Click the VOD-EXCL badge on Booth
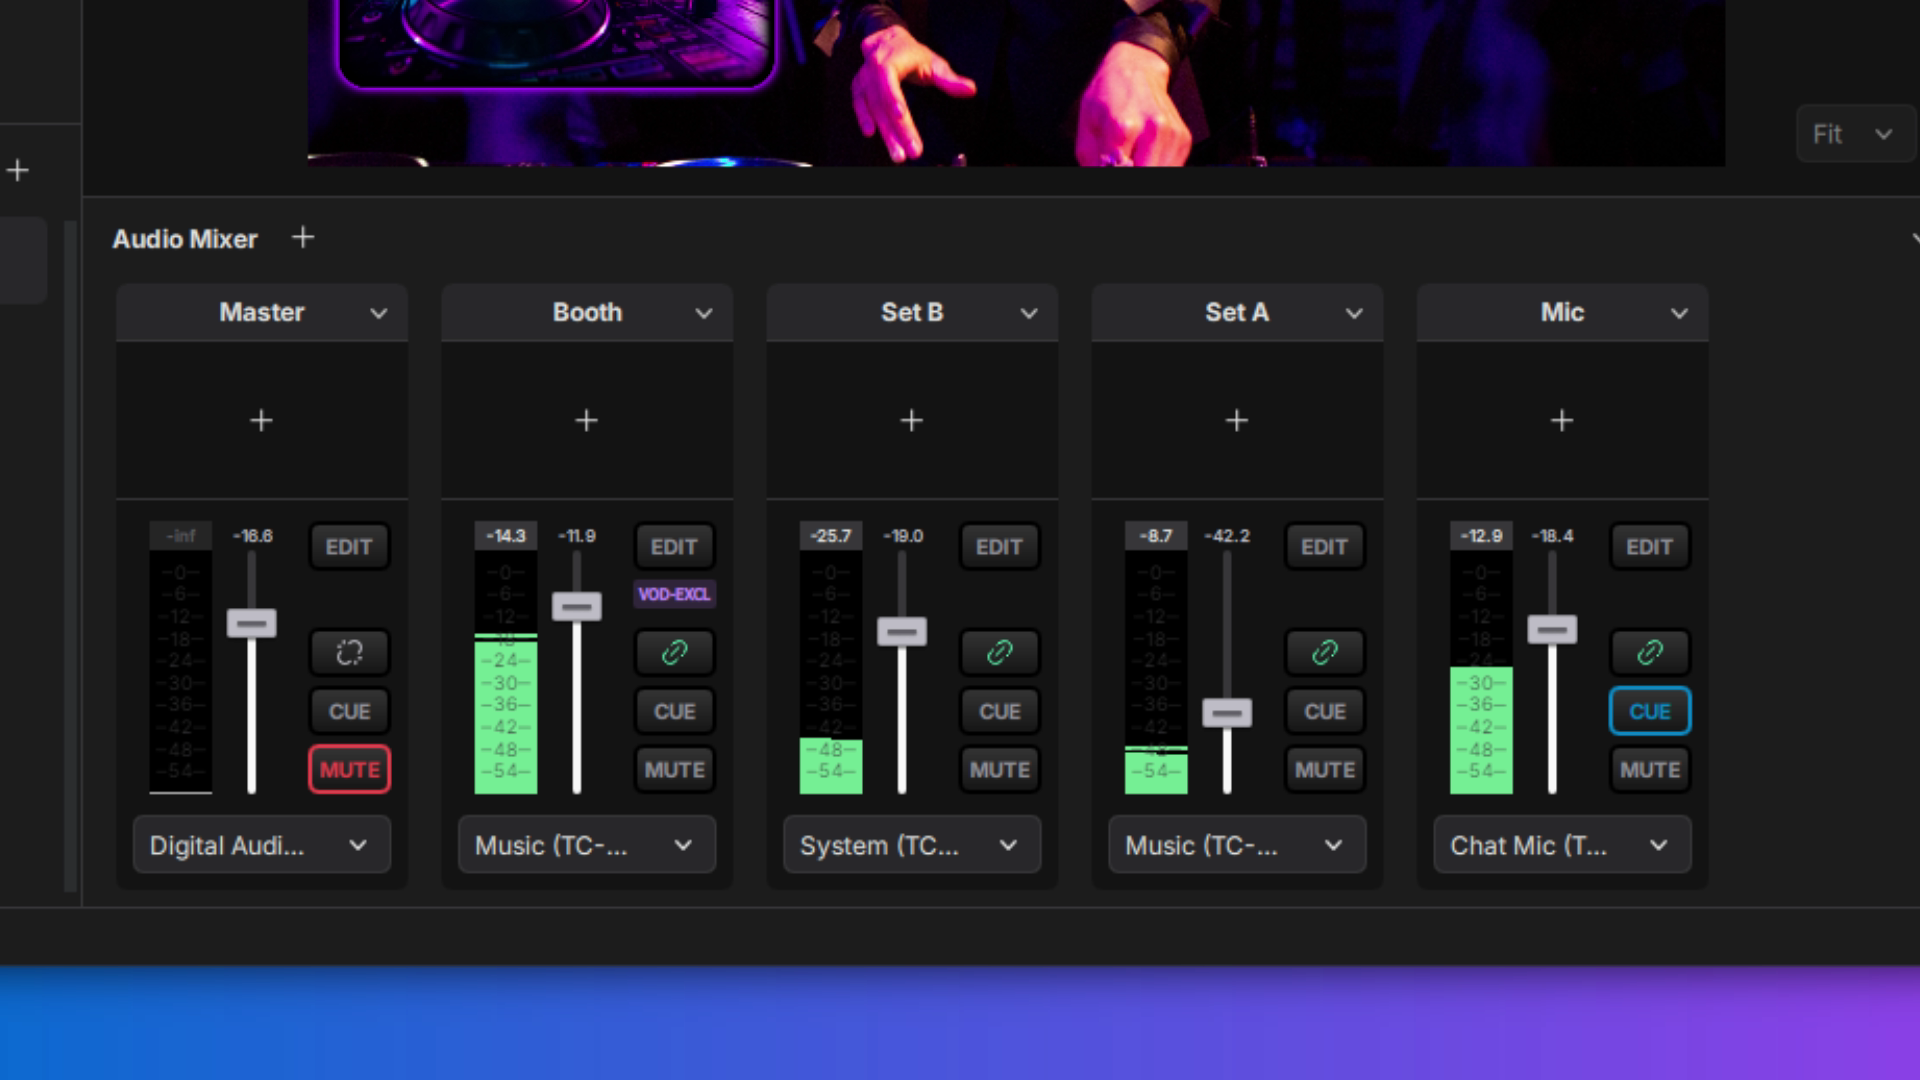The height and width of the screenshot is (1080, 1920). click(x=674, y=594)
